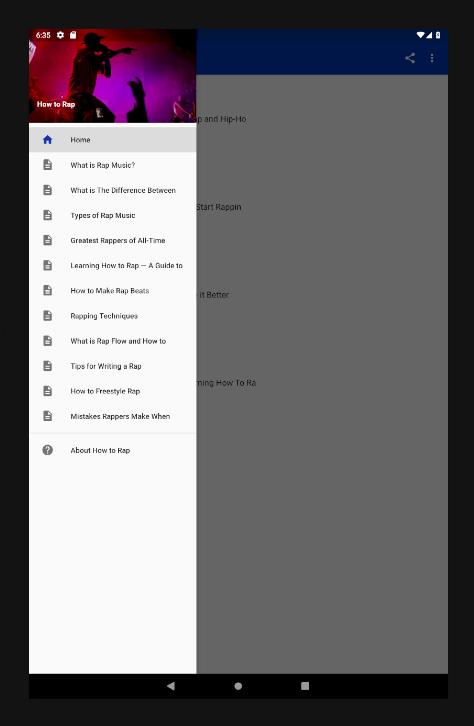Open Learning How to Rap guide item

click(x=112, y=265)
